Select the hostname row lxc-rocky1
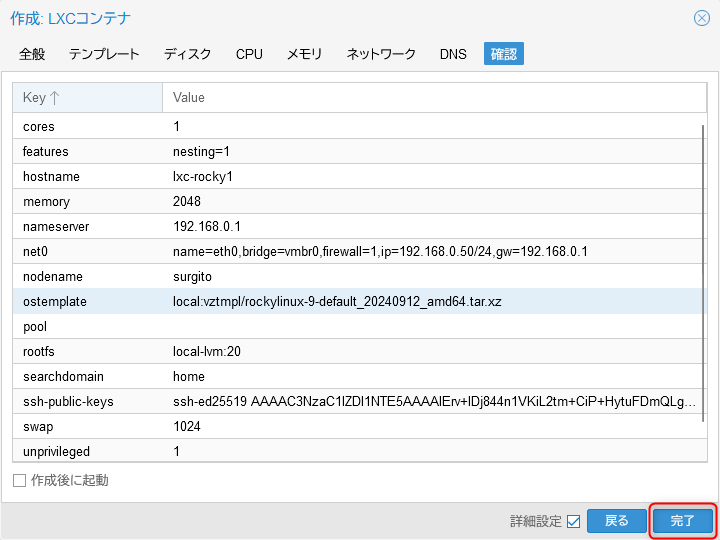 tap(350, 177)
